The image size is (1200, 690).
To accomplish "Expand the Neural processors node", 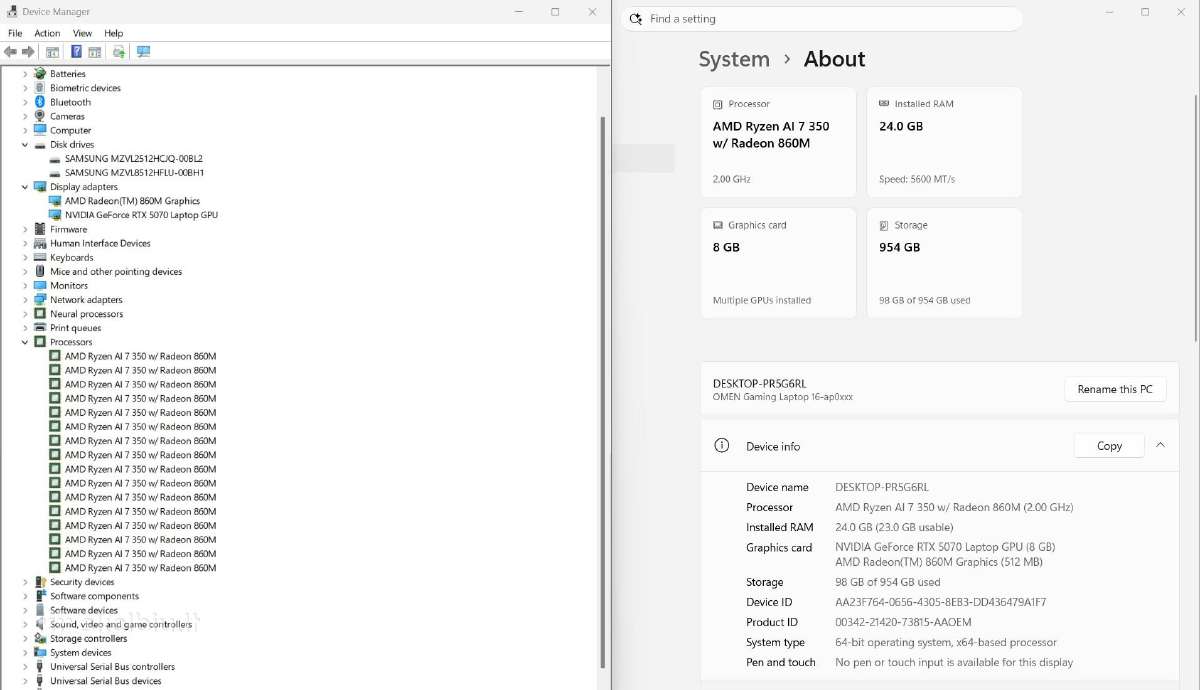I will coord(25,313).
